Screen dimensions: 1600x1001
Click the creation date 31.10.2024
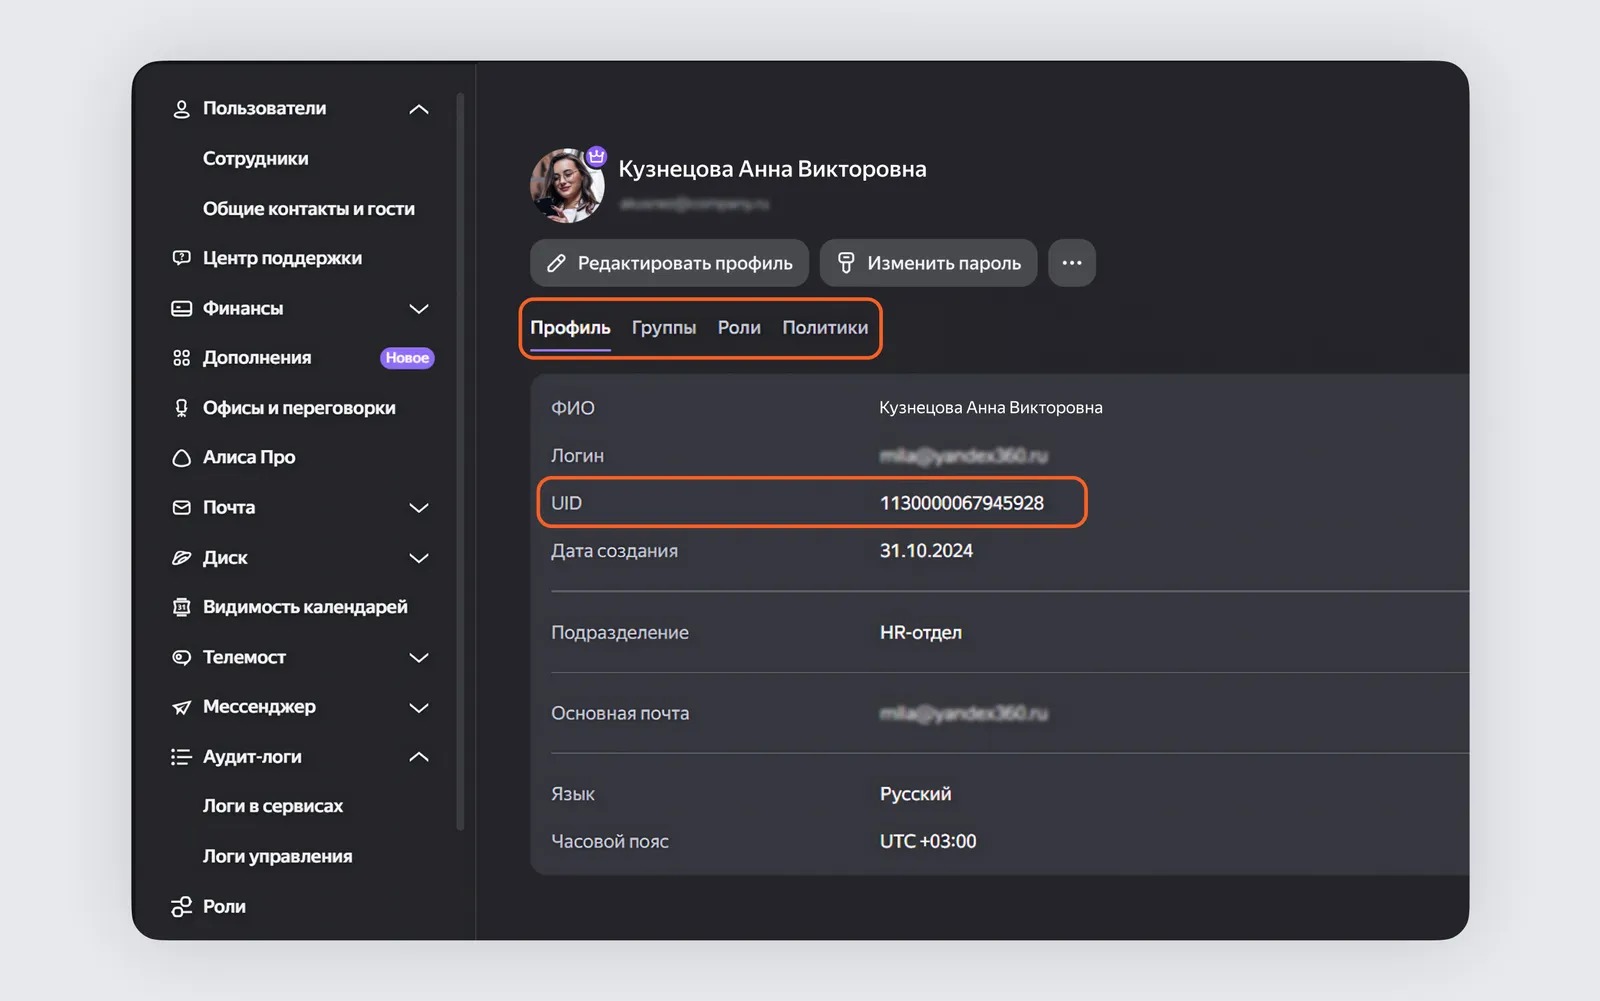(926, 551)
